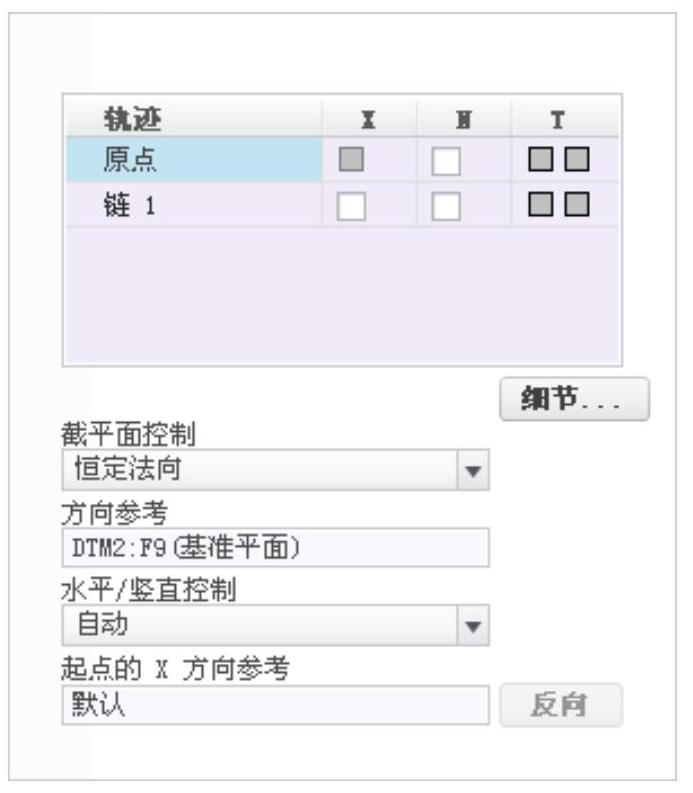Click the 方向参考 DTM2:F9 field
Screen dimensions: 693x793
click(275, 548)
